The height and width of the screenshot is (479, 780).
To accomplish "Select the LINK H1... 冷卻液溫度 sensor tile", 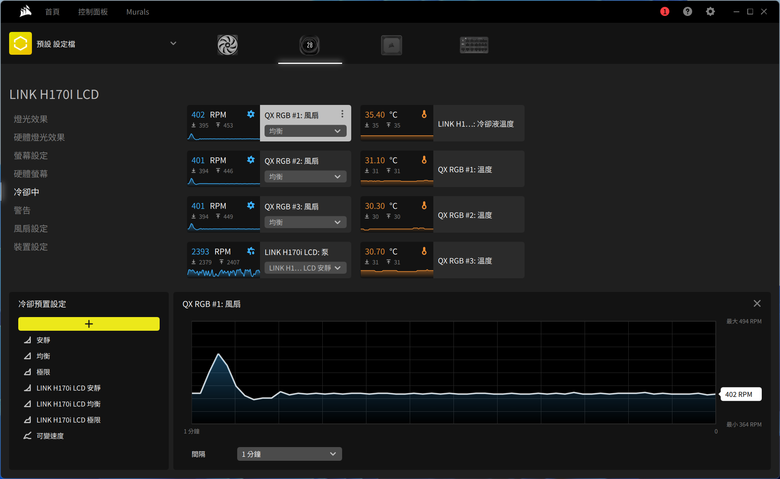I will click(442, 123).
